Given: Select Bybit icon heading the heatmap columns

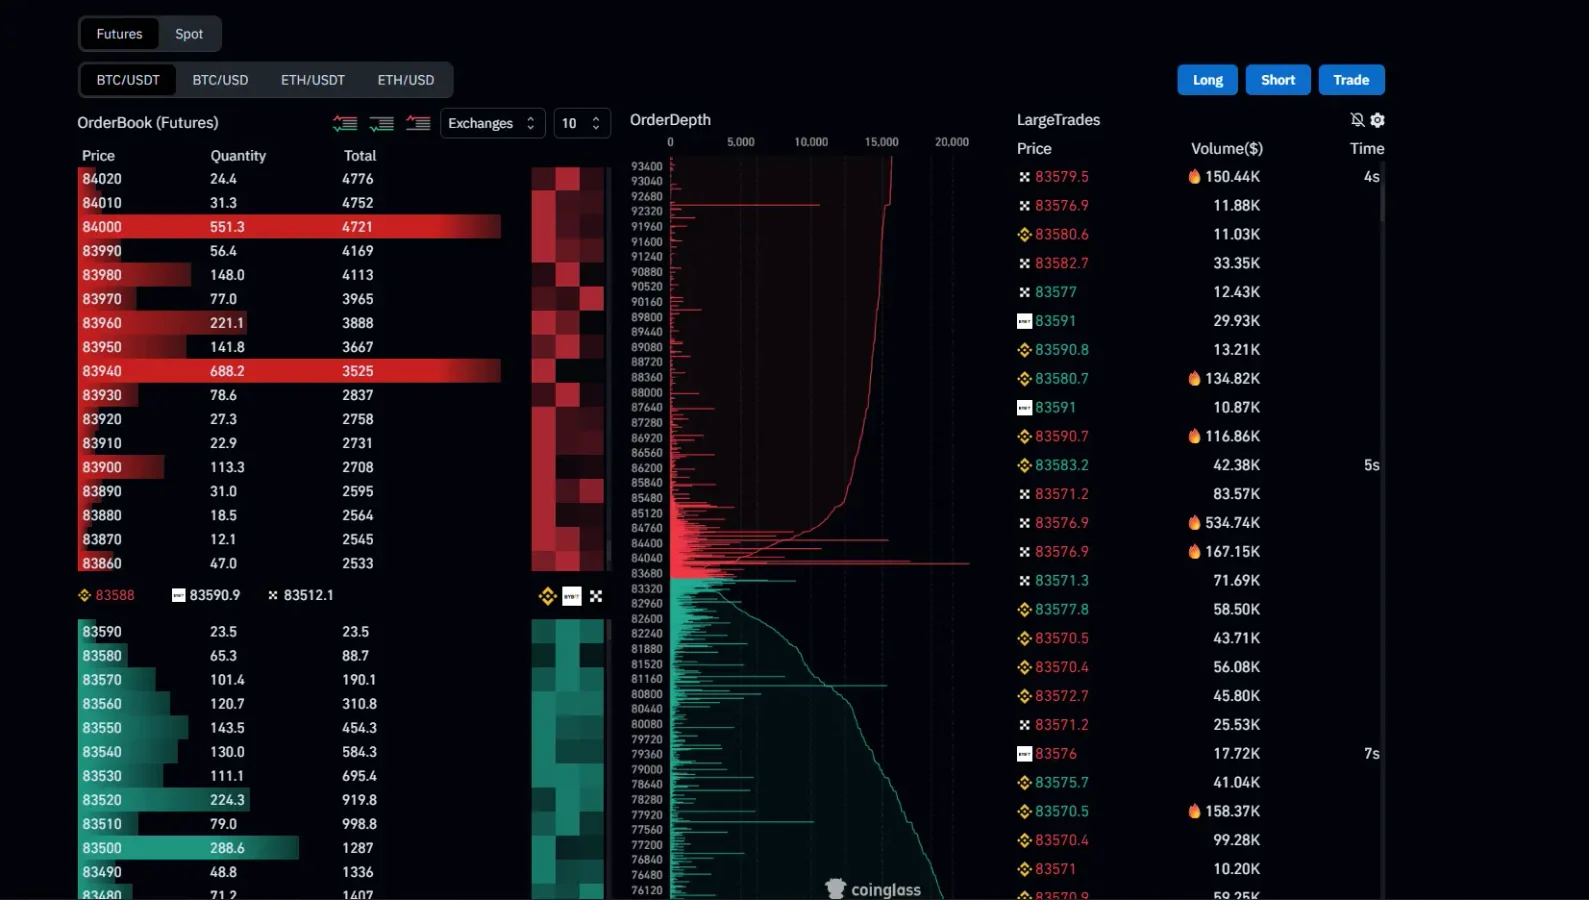Looking at the screenshot, I should 572,596.
